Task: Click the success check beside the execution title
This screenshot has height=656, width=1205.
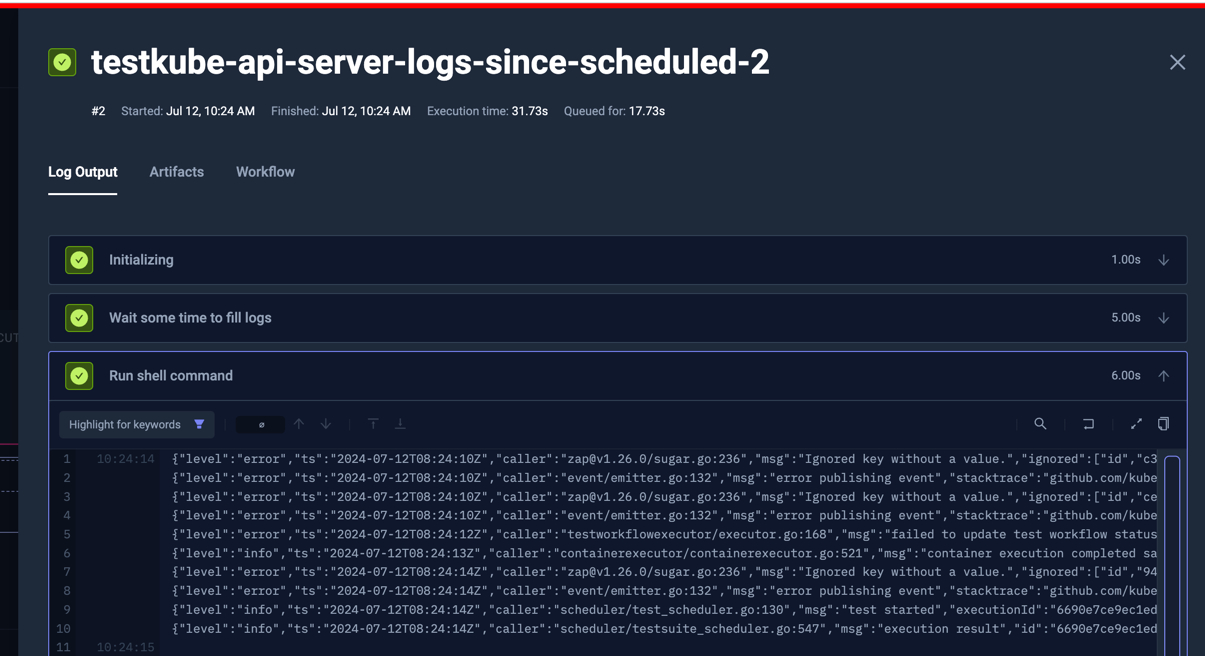Action: pos(61,61)
